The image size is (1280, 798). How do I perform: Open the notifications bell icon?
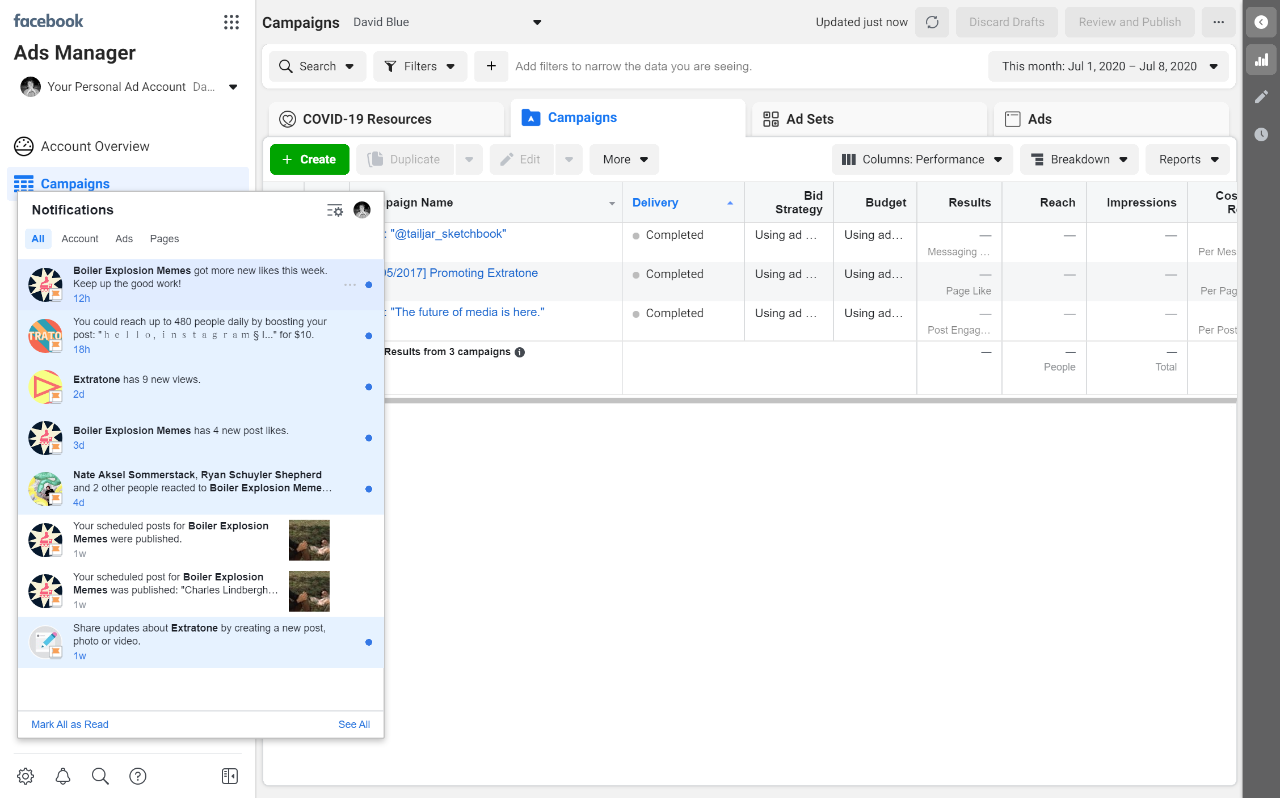coord(63,776)
